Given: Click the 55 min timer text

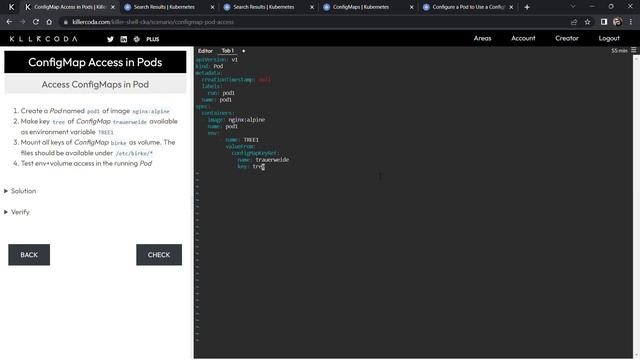Looking at the screenshot, I should [619, 51].
